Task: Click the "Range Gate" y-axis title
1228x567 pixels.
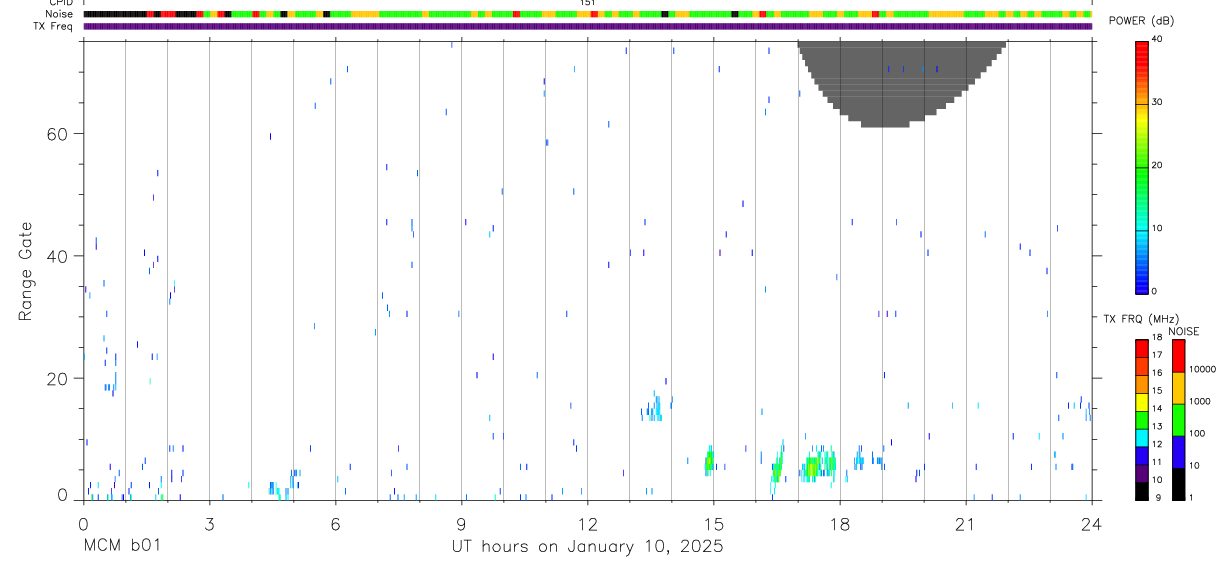Action: click(x=26, y=271)
